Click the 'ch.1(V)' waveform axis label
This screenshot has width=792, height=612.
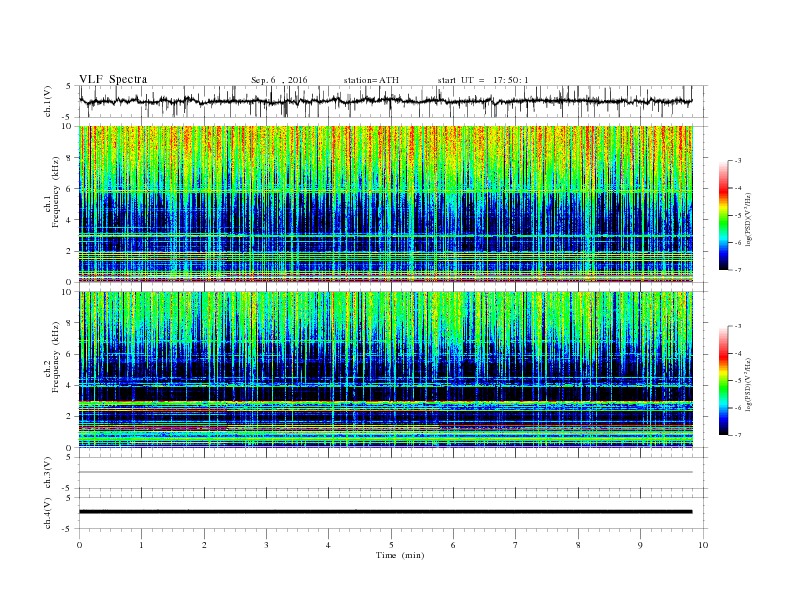point(48,102)
